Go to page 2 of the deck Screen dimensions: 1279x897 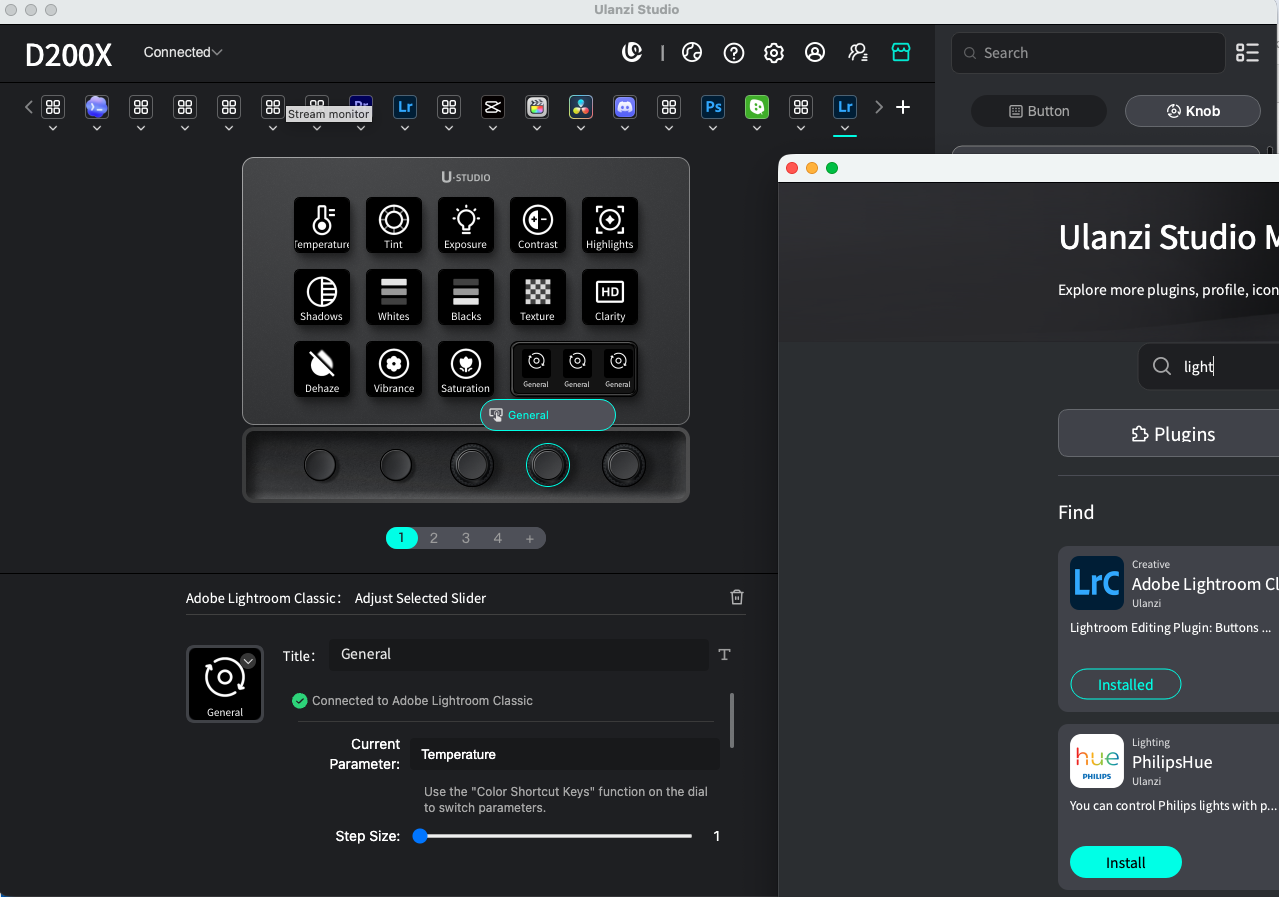[x=434, y=538]
